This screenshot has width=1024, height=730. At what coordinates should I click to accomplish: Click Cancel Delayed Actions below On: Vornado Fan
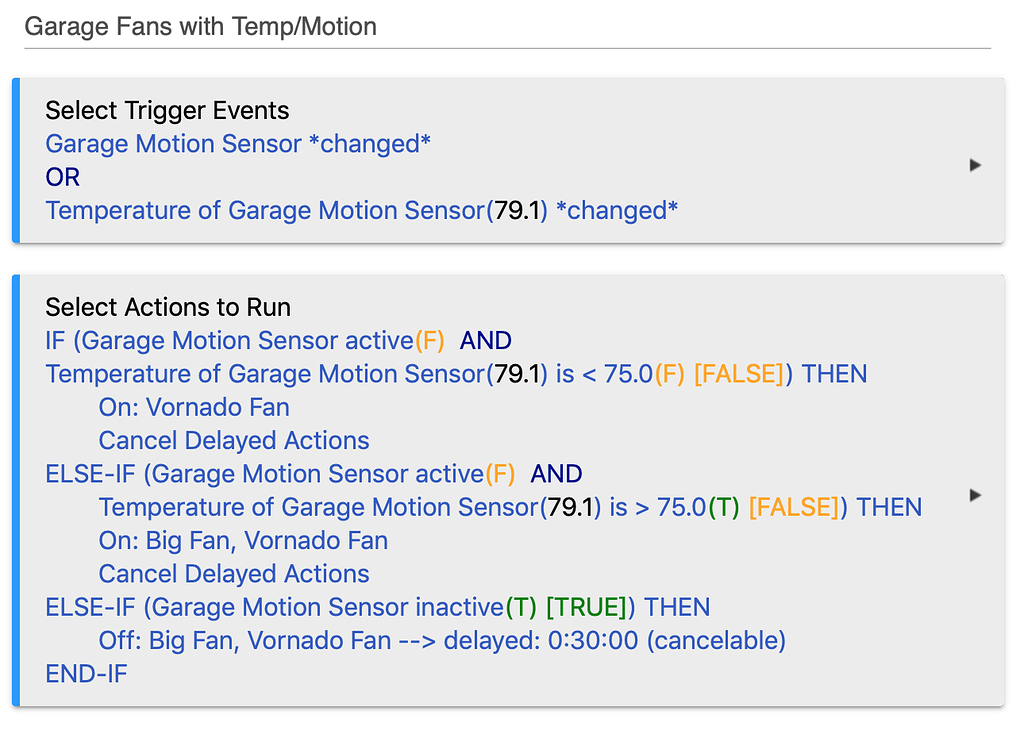coord(234,441)
